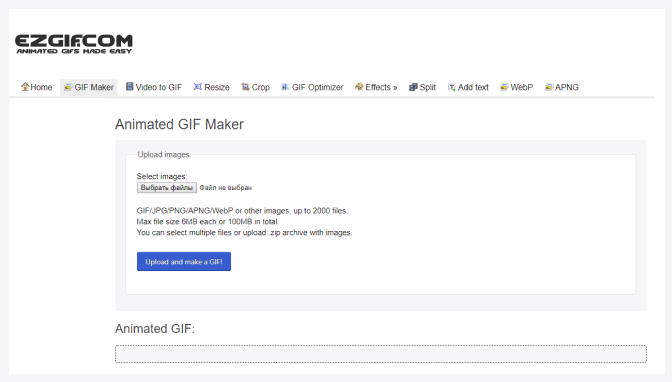This screenshot has height=382, width=672.
Task: Open the Resize tool label
Action: click(x=217, y=87)
